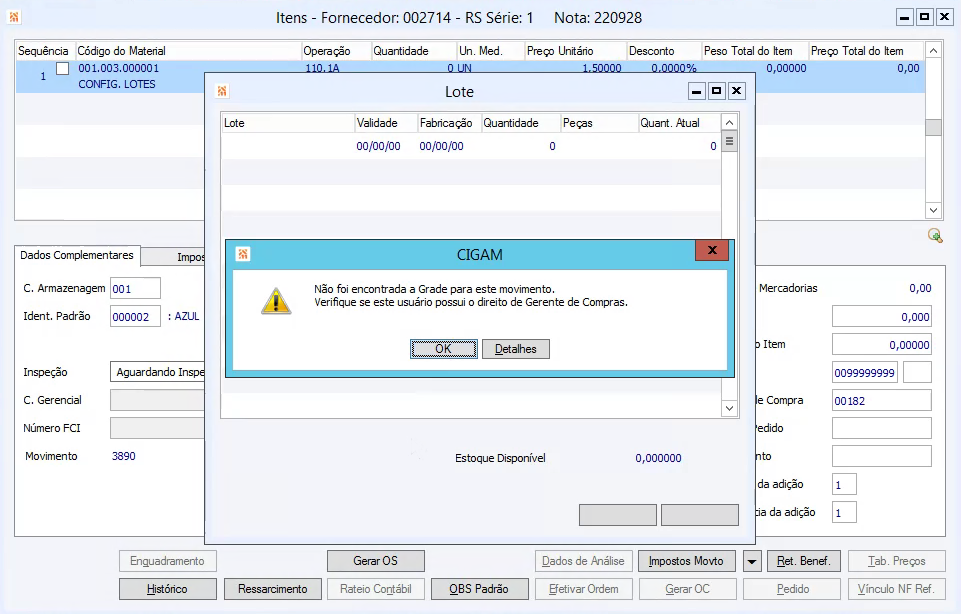Click the Ret. Benef. button
Image resolution: width=961 pixels, height=614 pixels.
803,561
